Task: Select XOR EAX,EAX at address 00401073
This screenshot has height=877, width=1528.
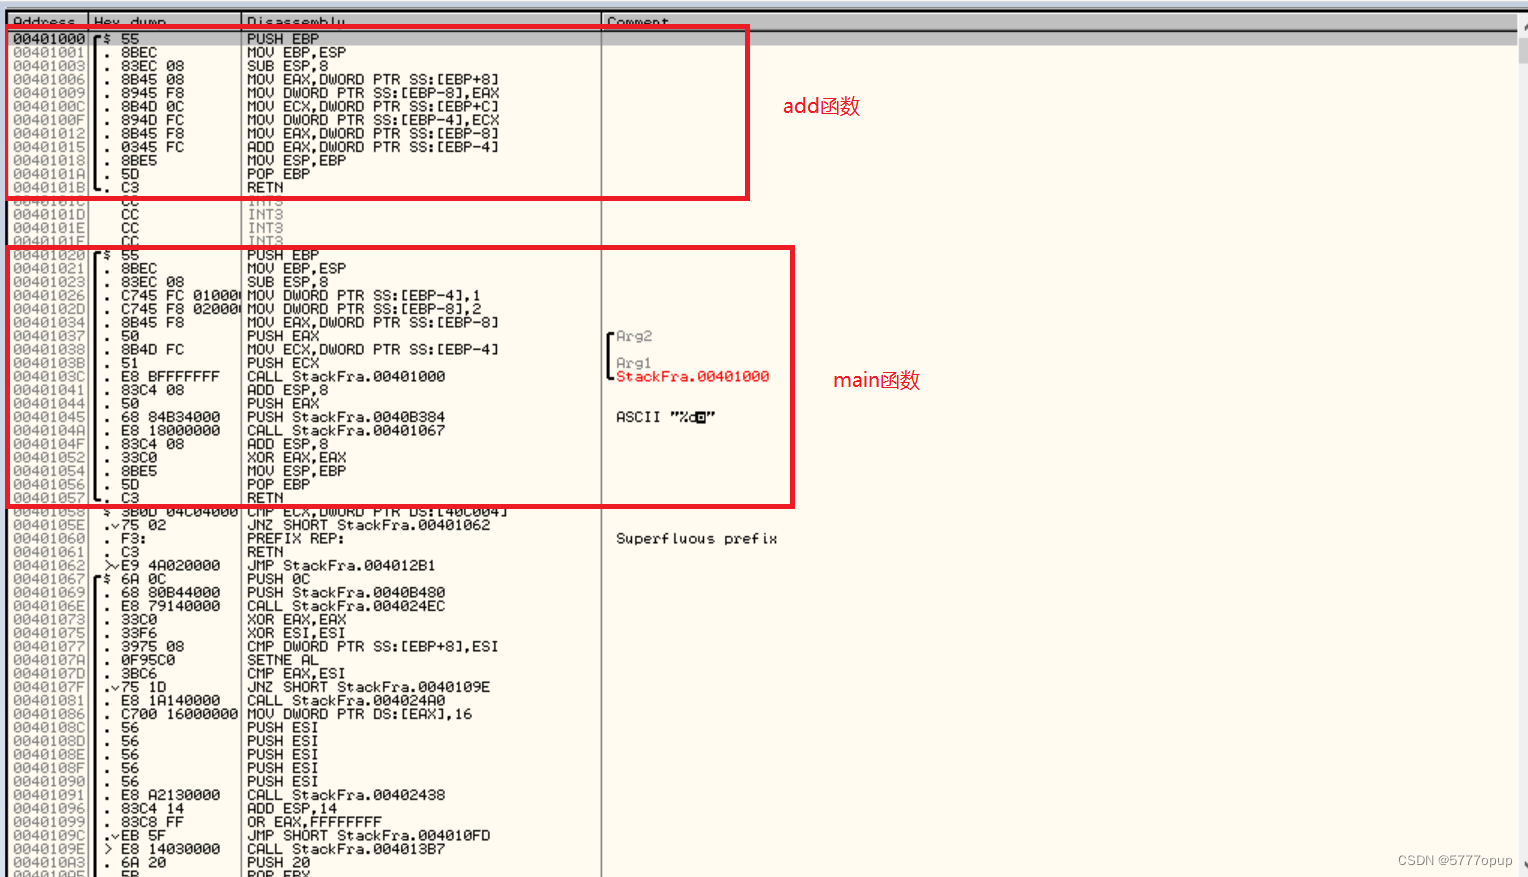Action: 296,619
